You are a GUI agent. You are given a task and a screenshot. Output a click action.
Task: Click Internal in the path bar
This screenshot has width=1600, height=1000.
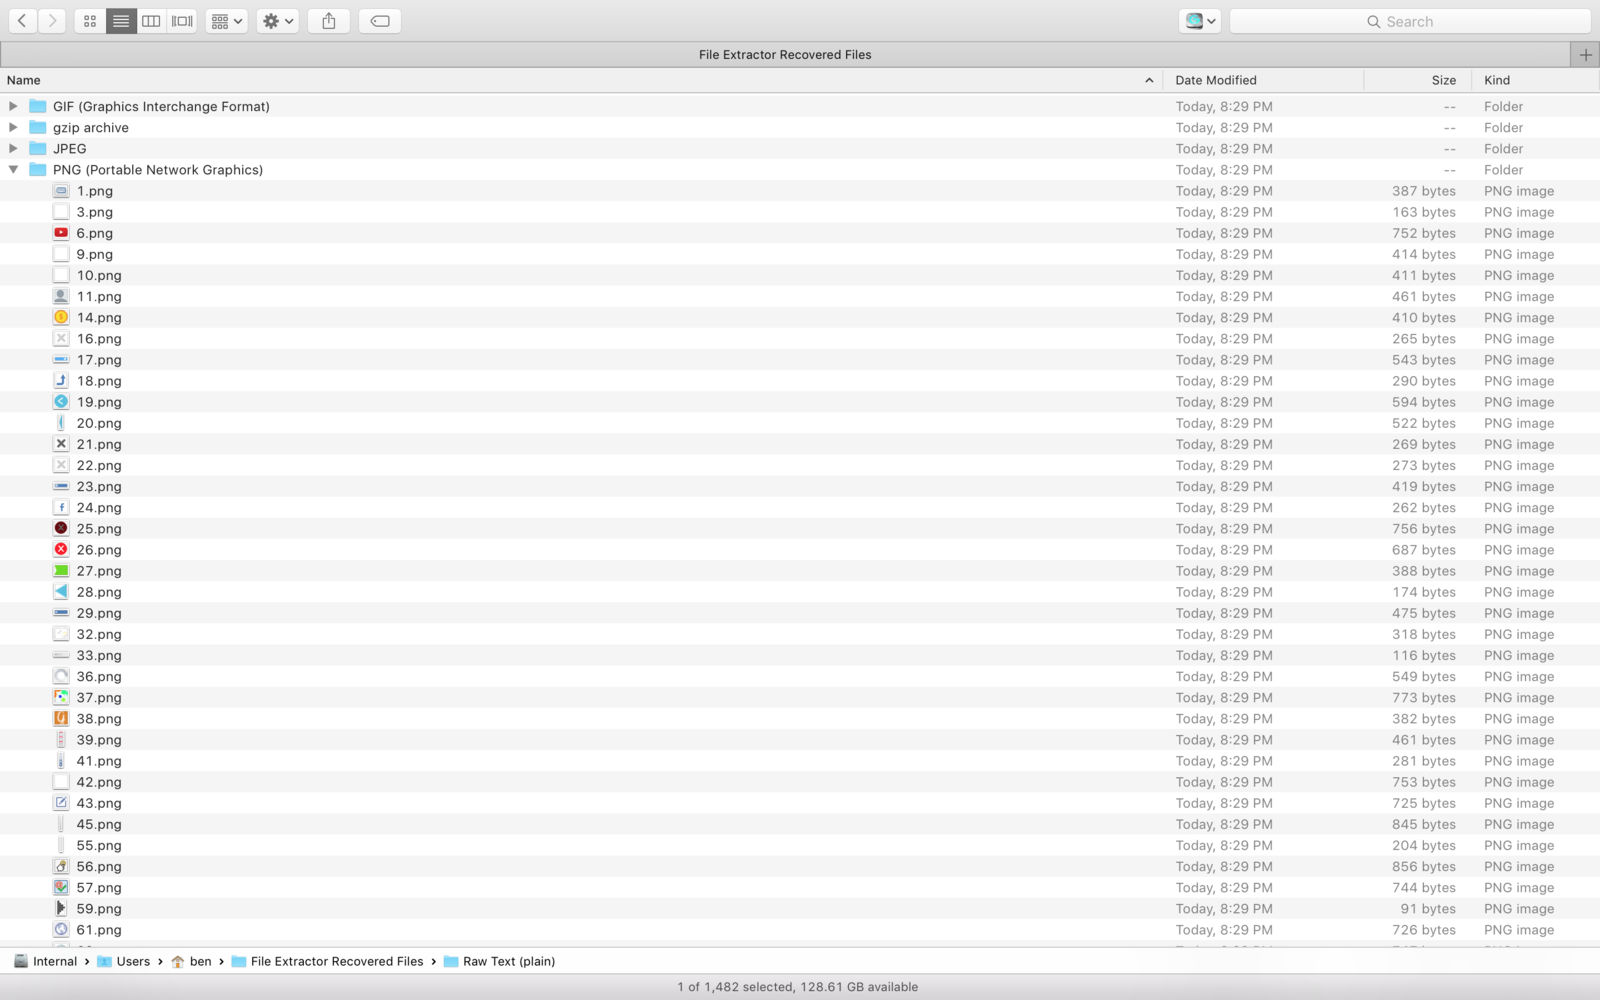[45, 961]
